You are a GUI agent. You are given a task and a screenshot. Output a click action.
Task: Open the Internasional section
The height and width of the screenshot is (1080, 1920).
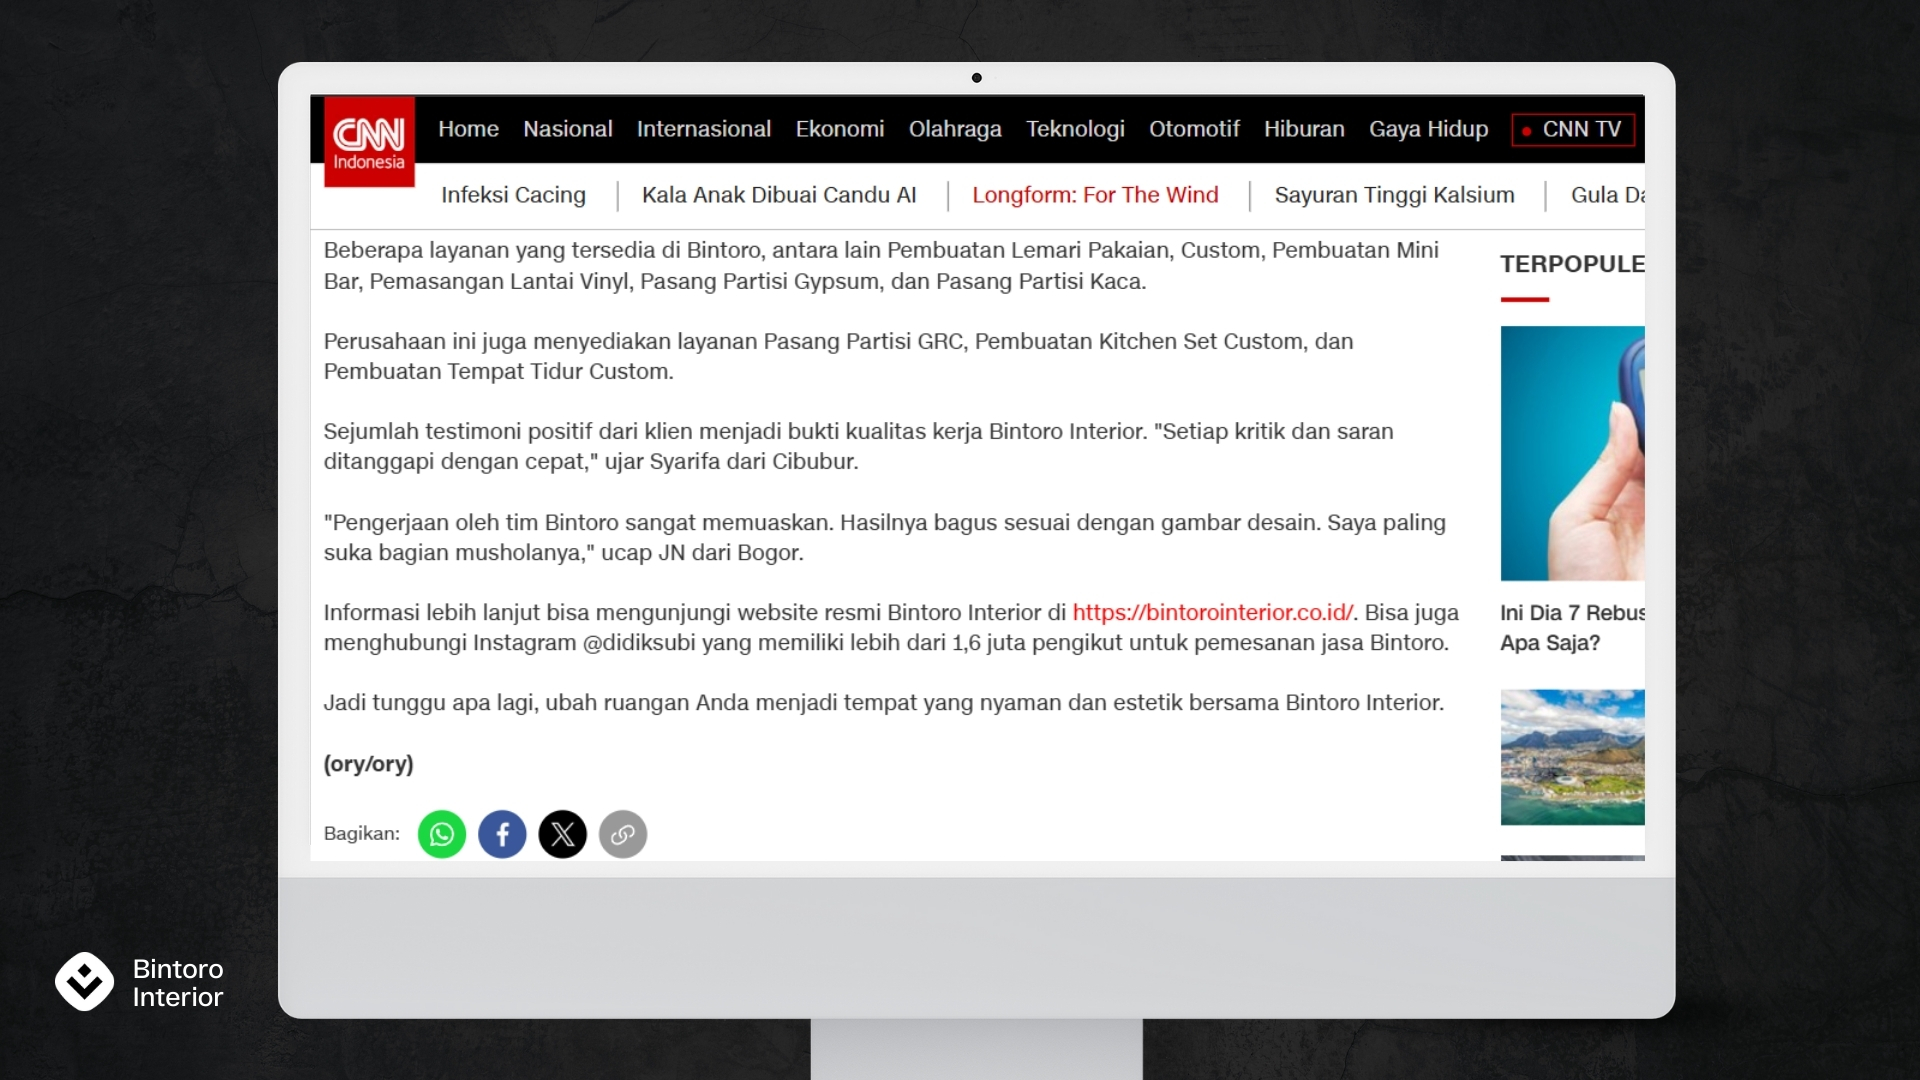click(703, 129)
